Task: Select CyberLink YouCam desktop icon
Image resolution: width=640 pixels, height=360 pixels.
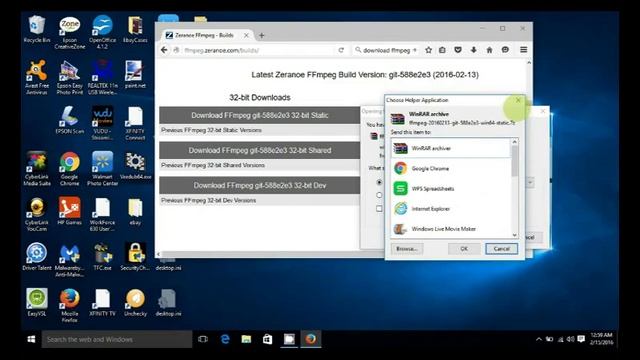Action: coord(37,214)
